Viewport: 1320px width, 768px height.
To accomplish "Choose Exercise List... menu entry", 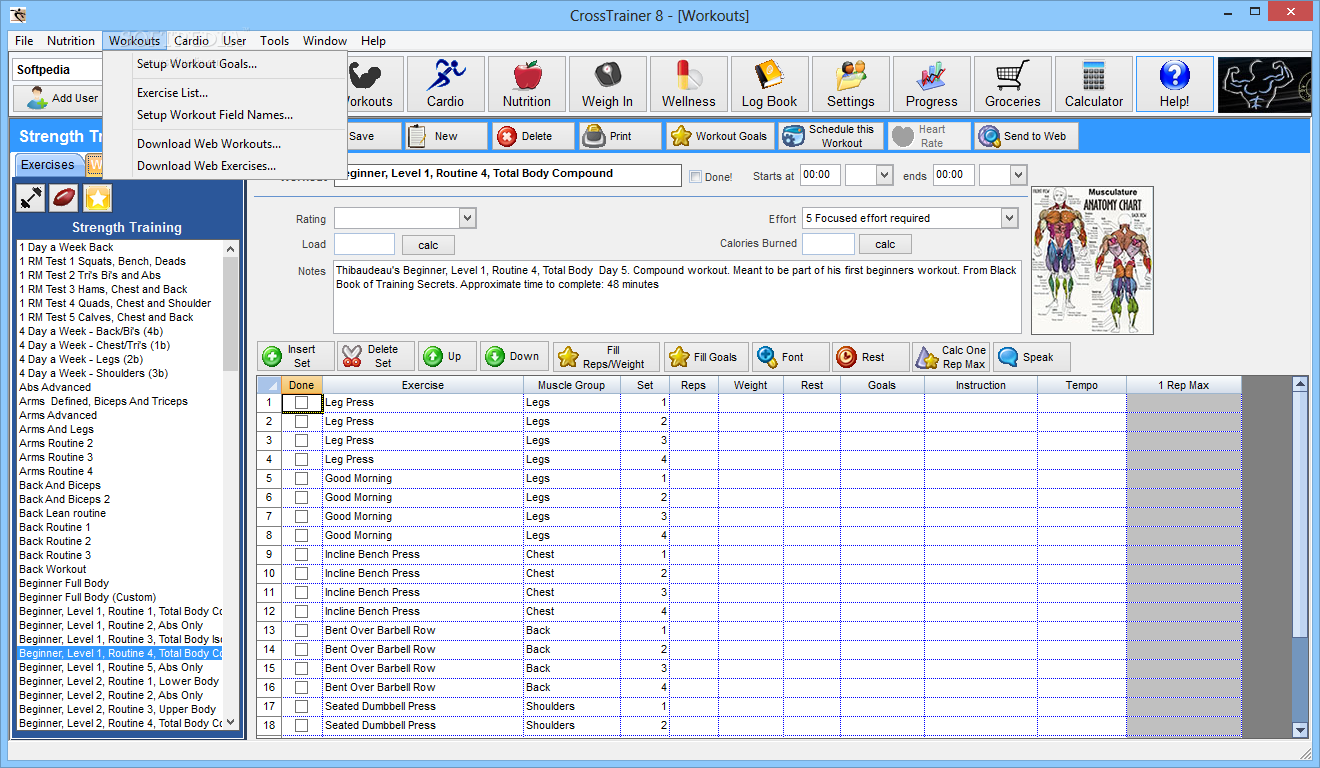I will (172, 93).
